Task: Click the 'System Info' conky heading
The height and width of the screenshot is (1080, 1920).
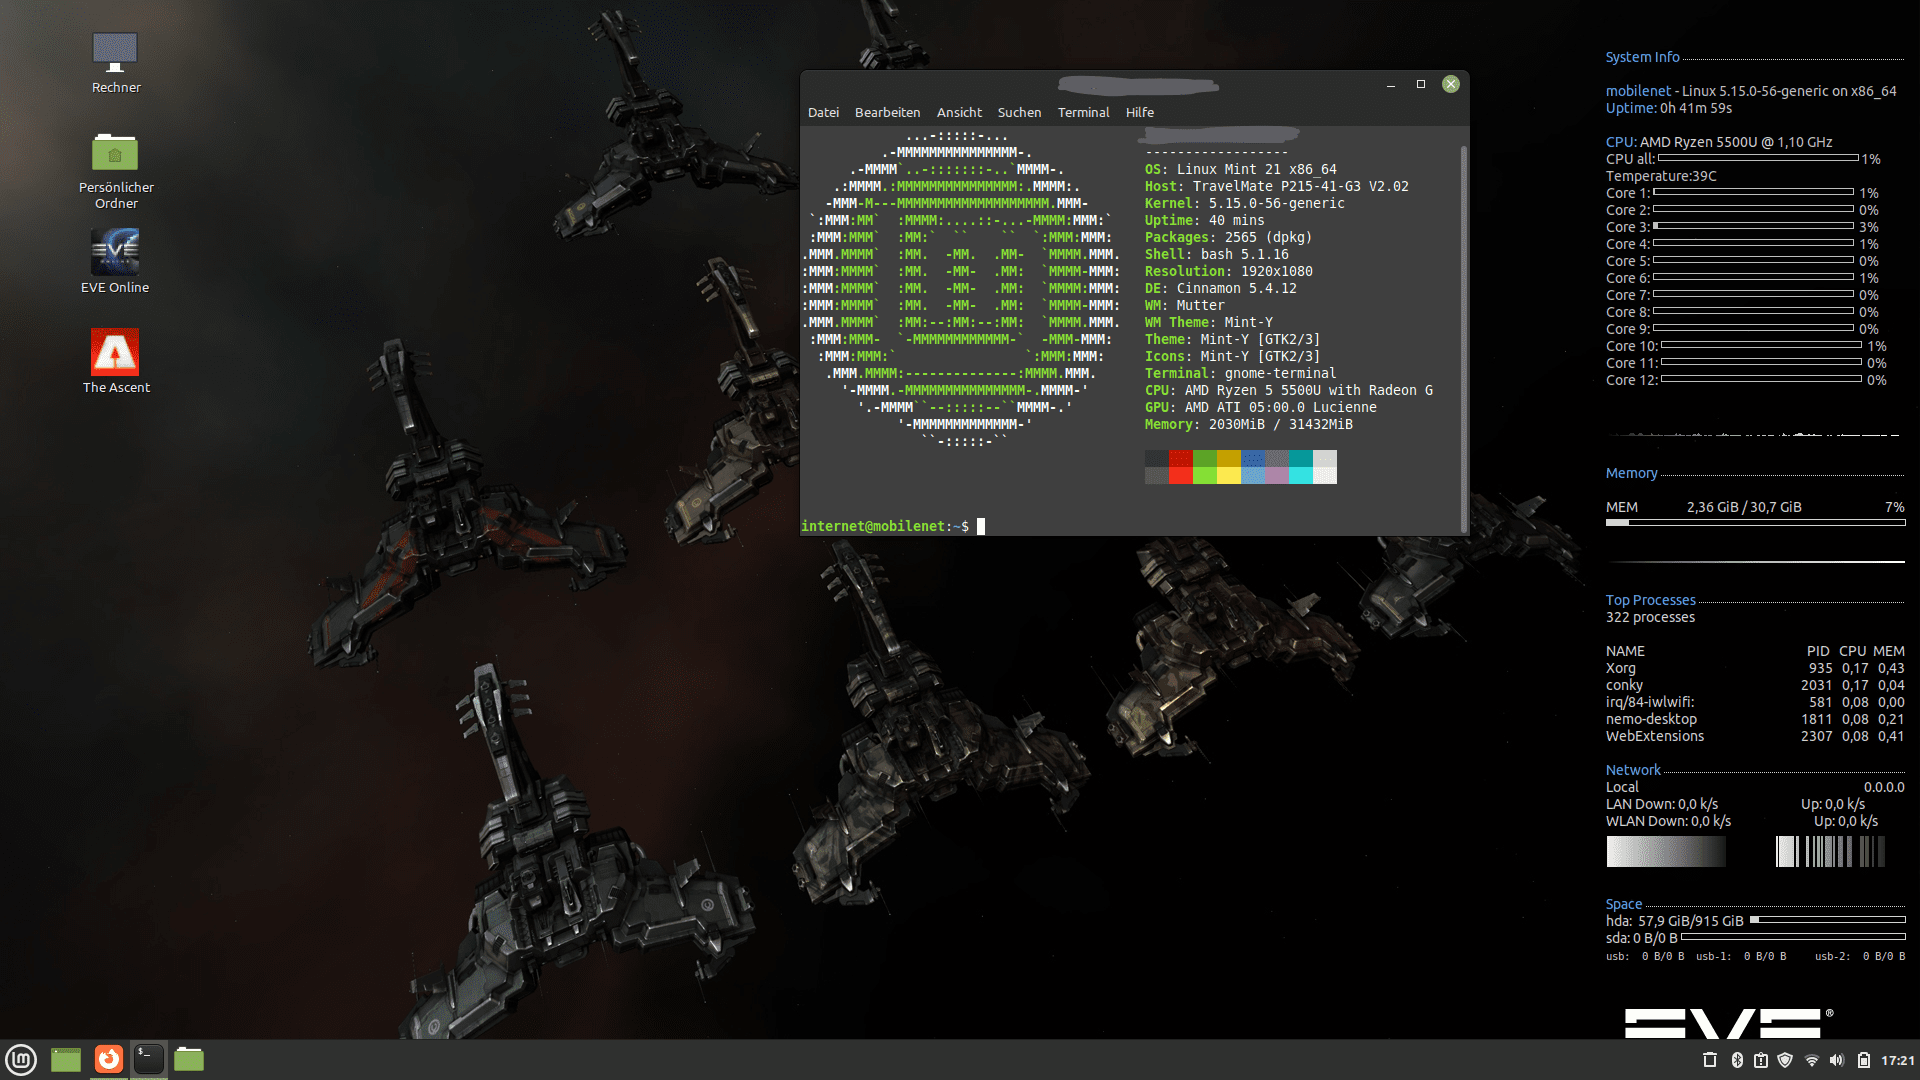Action: [1642, 57]
